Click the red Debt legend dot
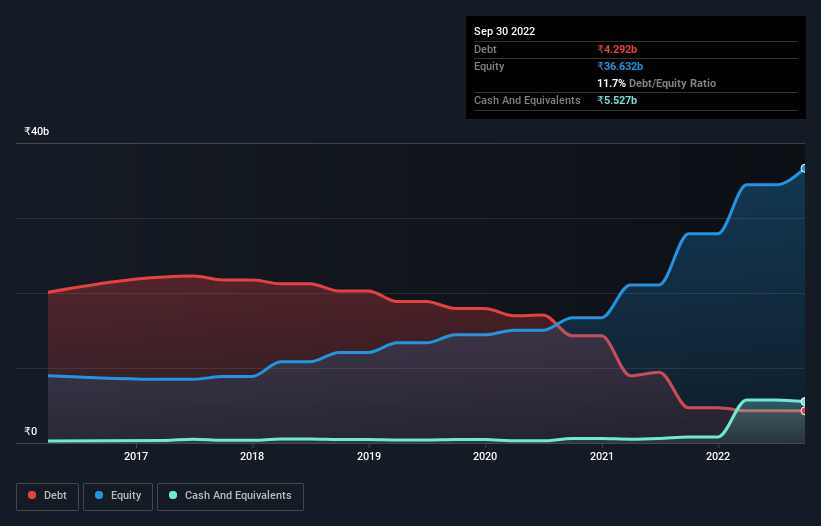Viewport: 821px width, 526px height. (32, 495)
